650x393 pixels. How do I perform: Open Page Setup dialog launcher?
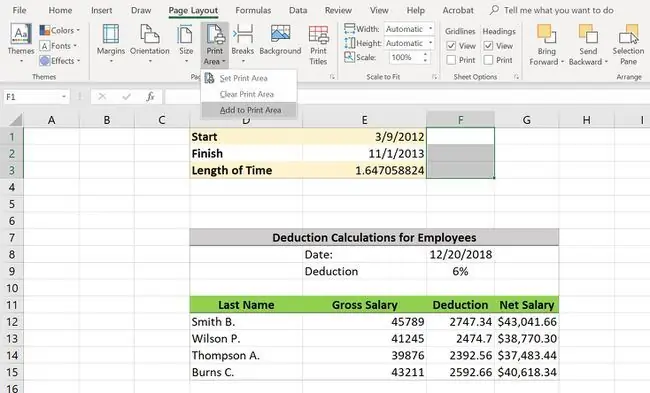coord(332,77)
